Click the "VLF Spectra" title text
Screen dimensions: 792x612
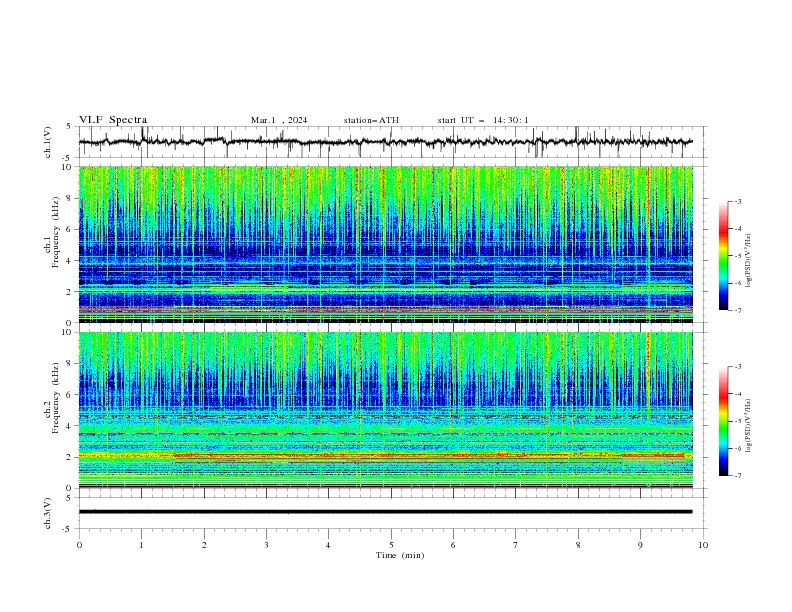[x=113, y=120]
